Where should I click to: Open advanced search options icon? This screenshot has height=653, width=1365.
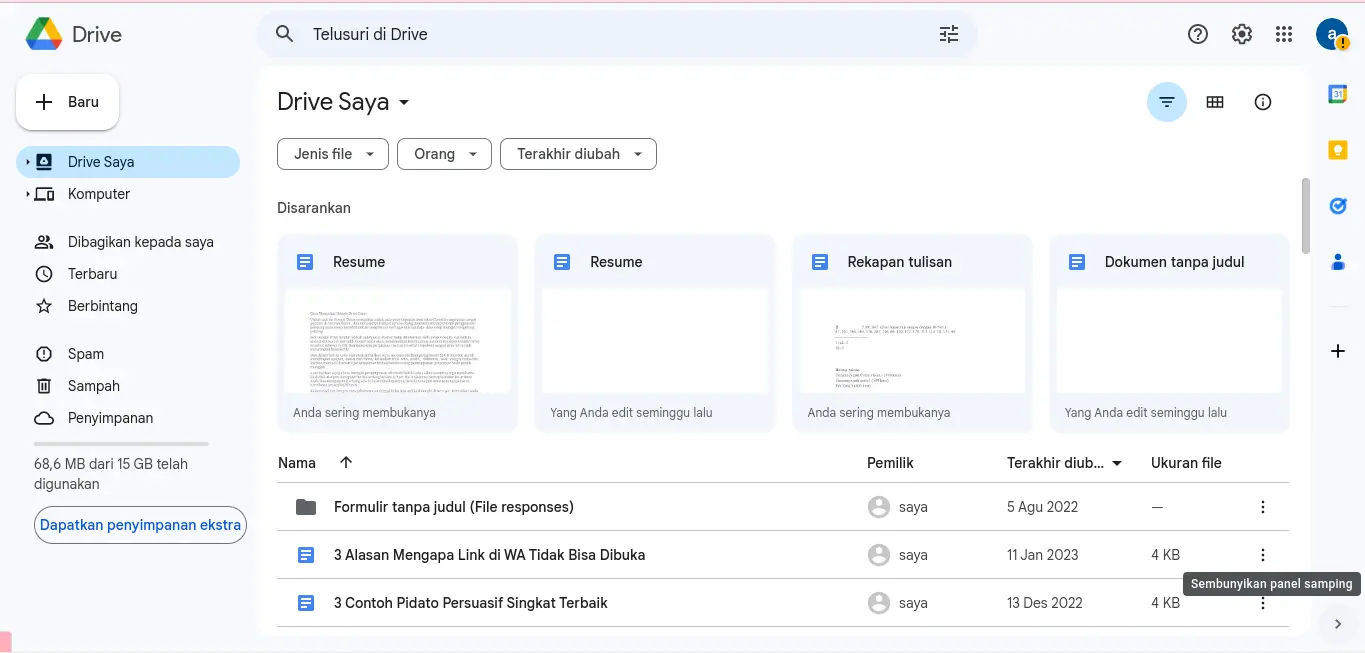[949, 34]
